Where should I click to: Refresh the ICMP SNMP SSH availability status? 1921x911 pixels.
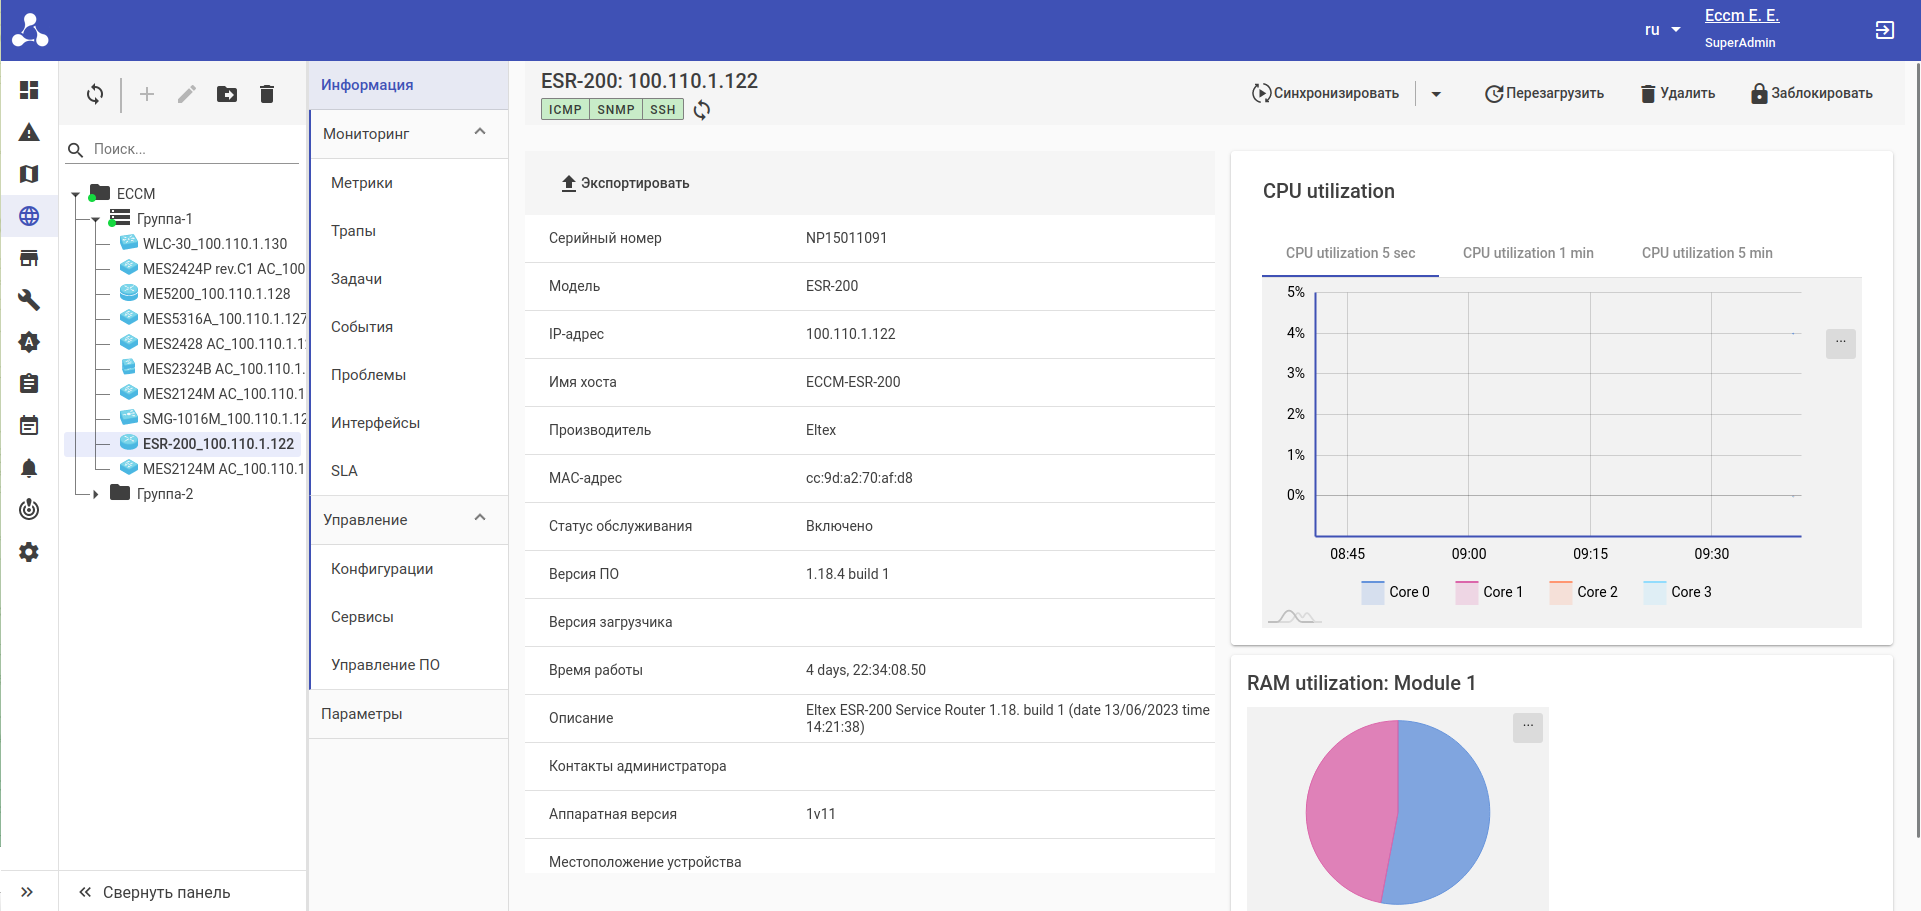(x=702, y=110)
